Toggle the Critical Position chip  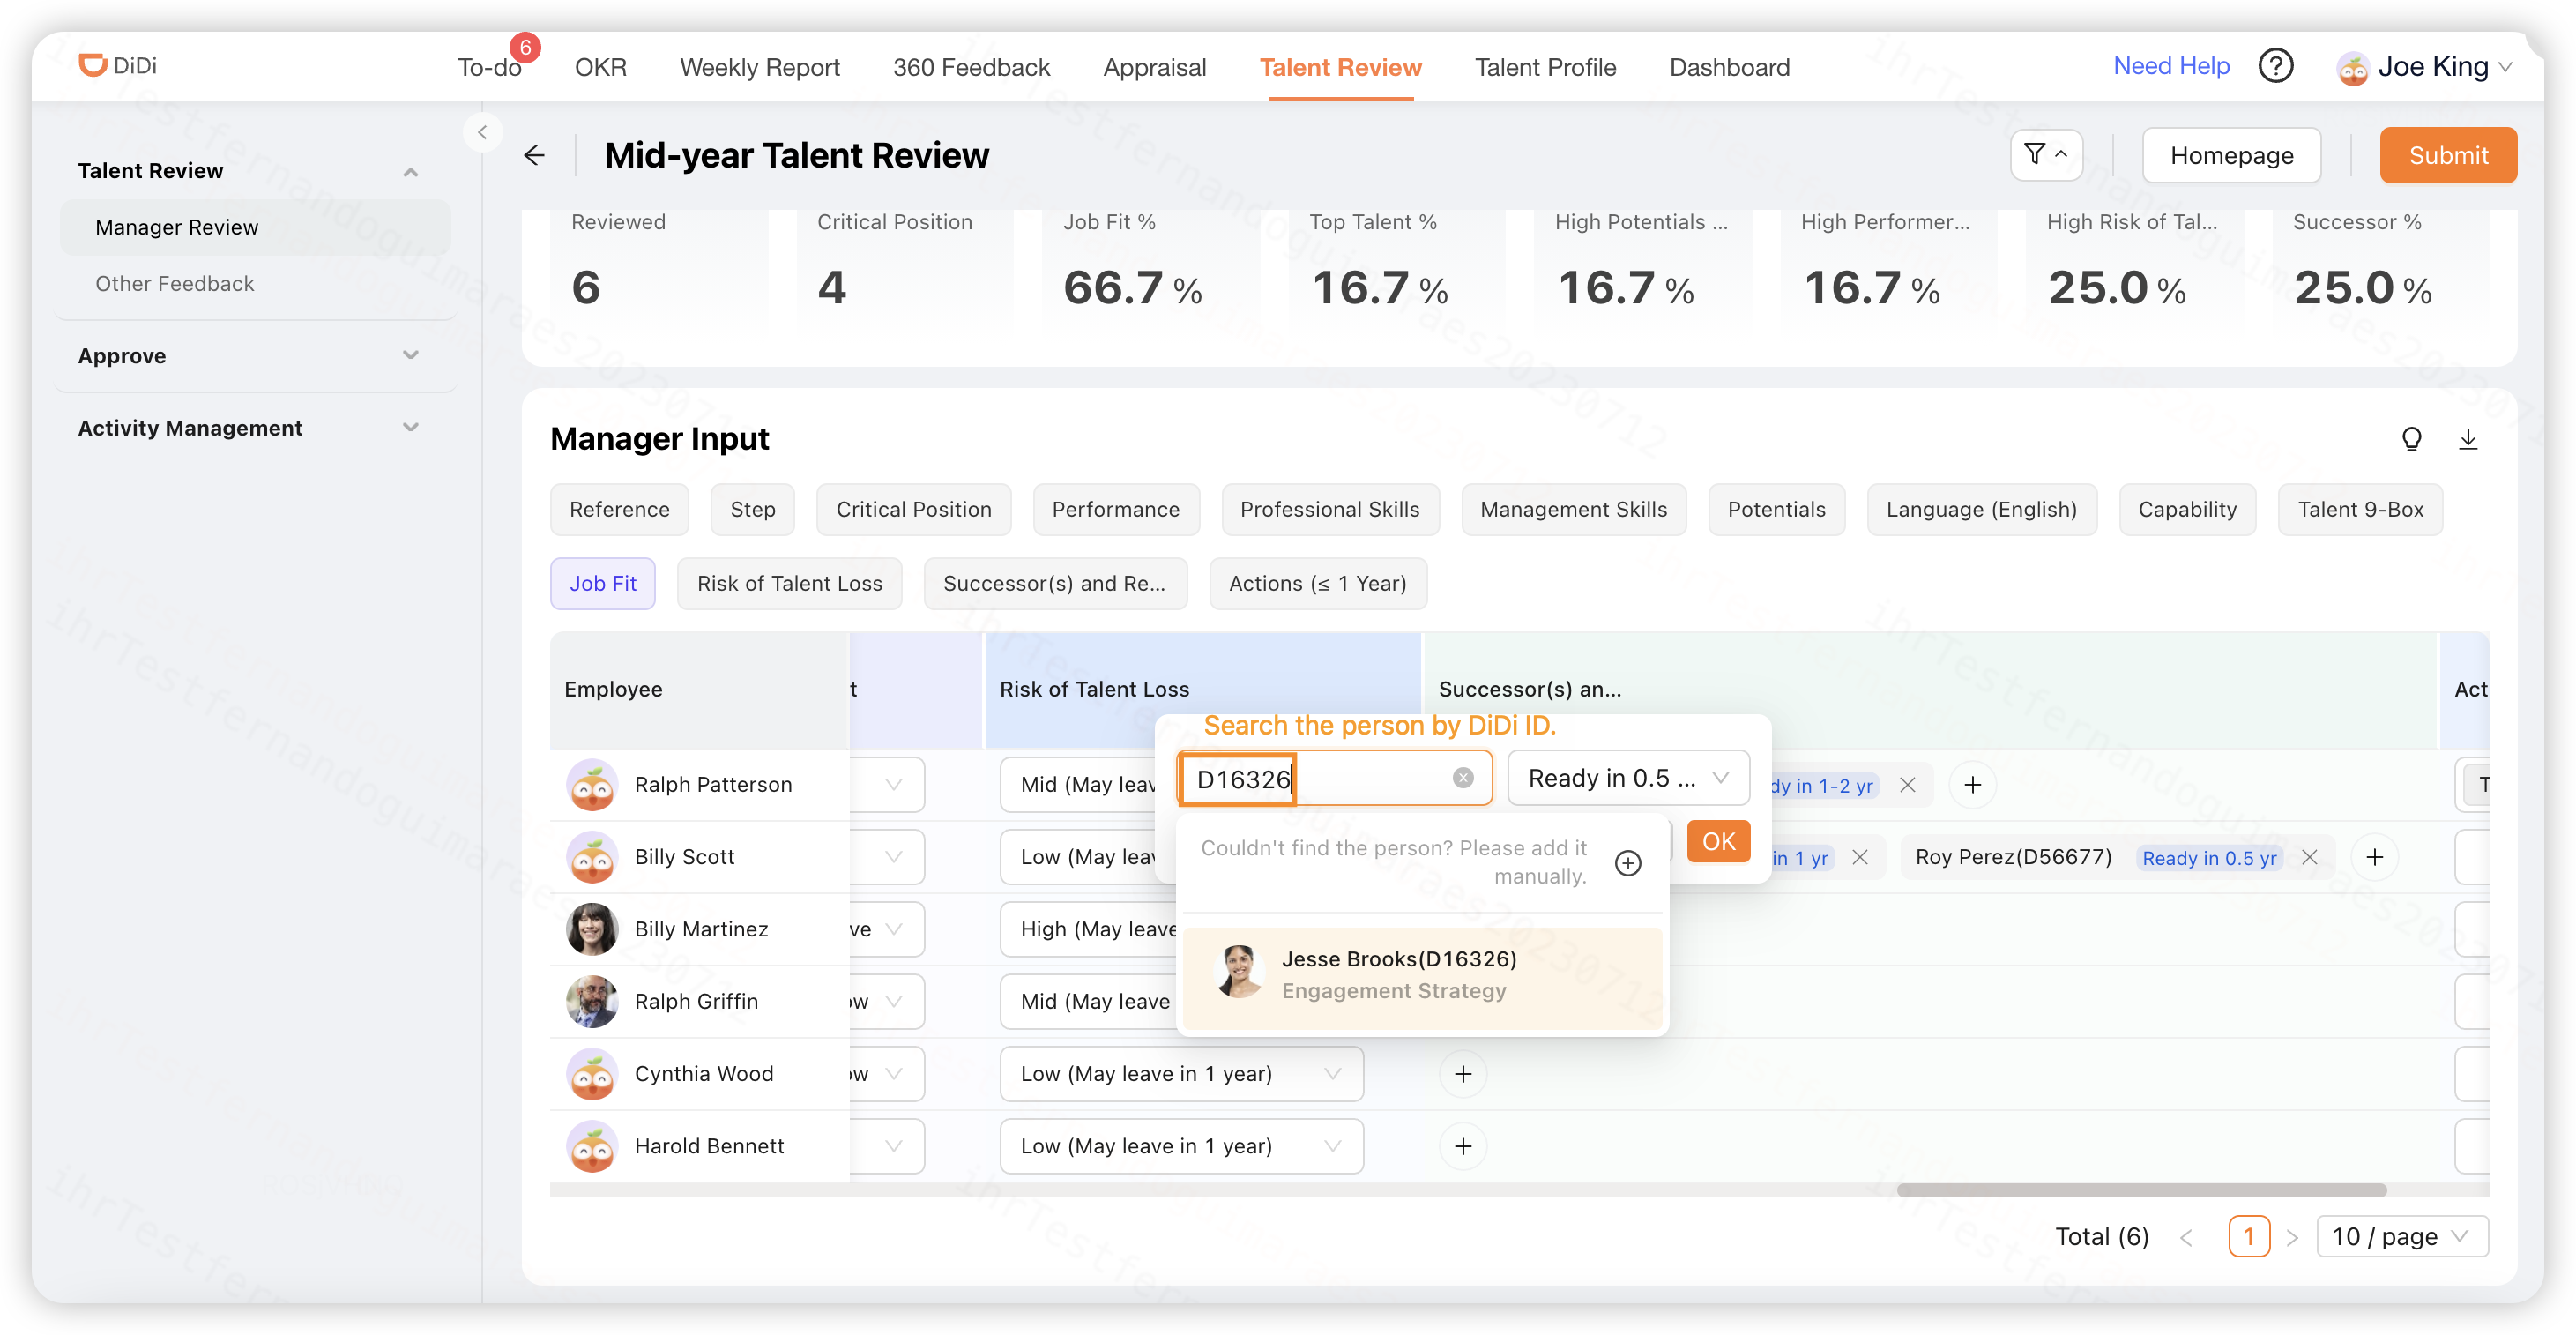913,509
